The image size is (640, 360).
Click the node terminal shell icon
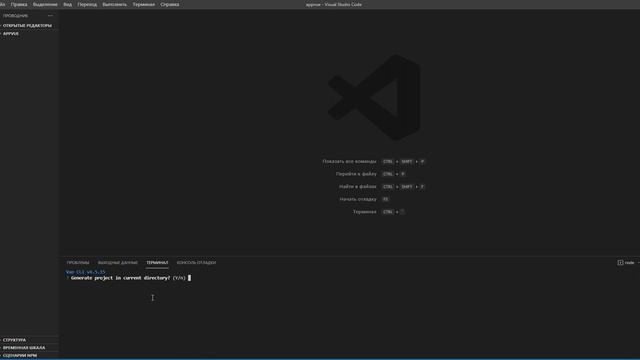tap(620, 262)
